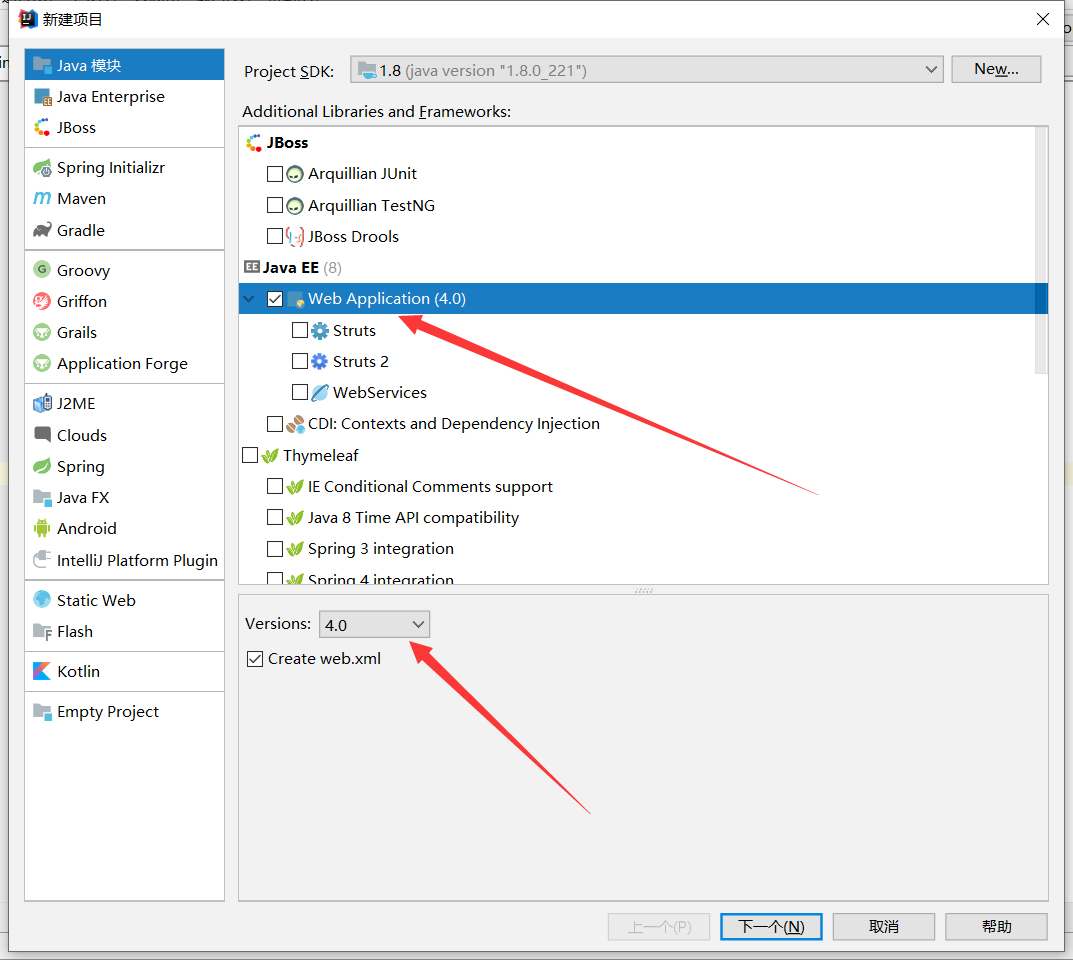Select the Maven 'm' icon
1073x960 pixels.
point(42,198)
